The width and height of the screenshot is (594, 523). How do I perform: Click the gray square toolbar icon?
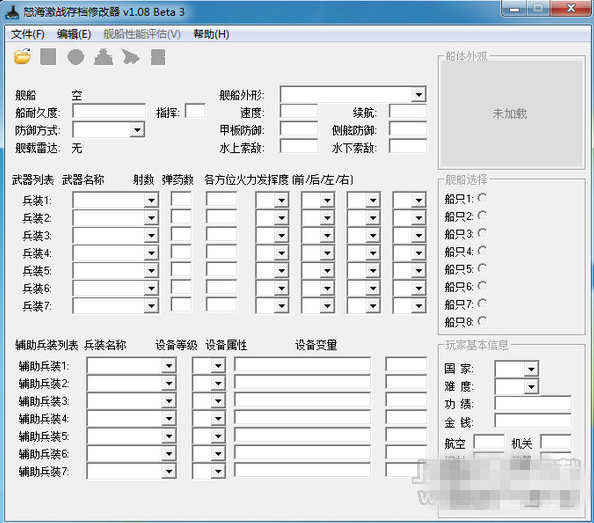[48, 57]
